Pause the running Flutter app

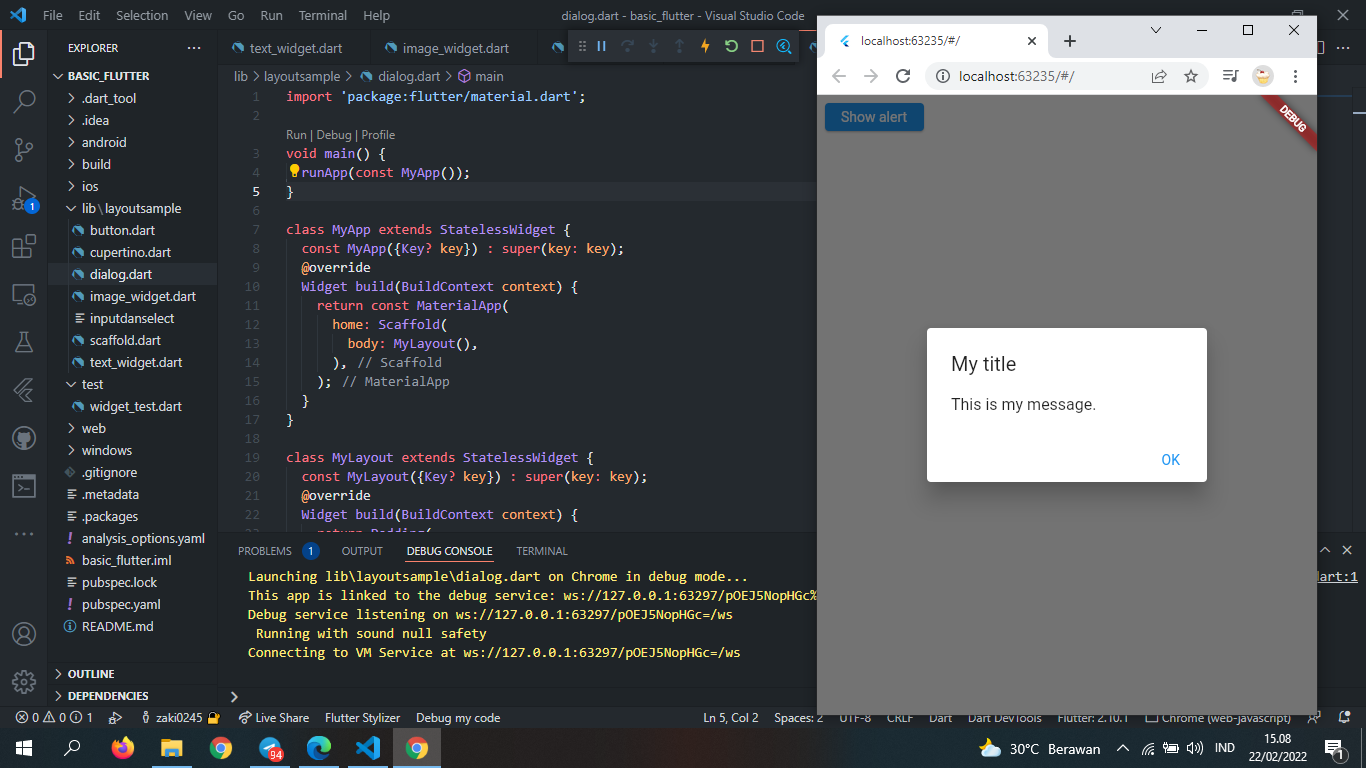(x=602, y=46)
